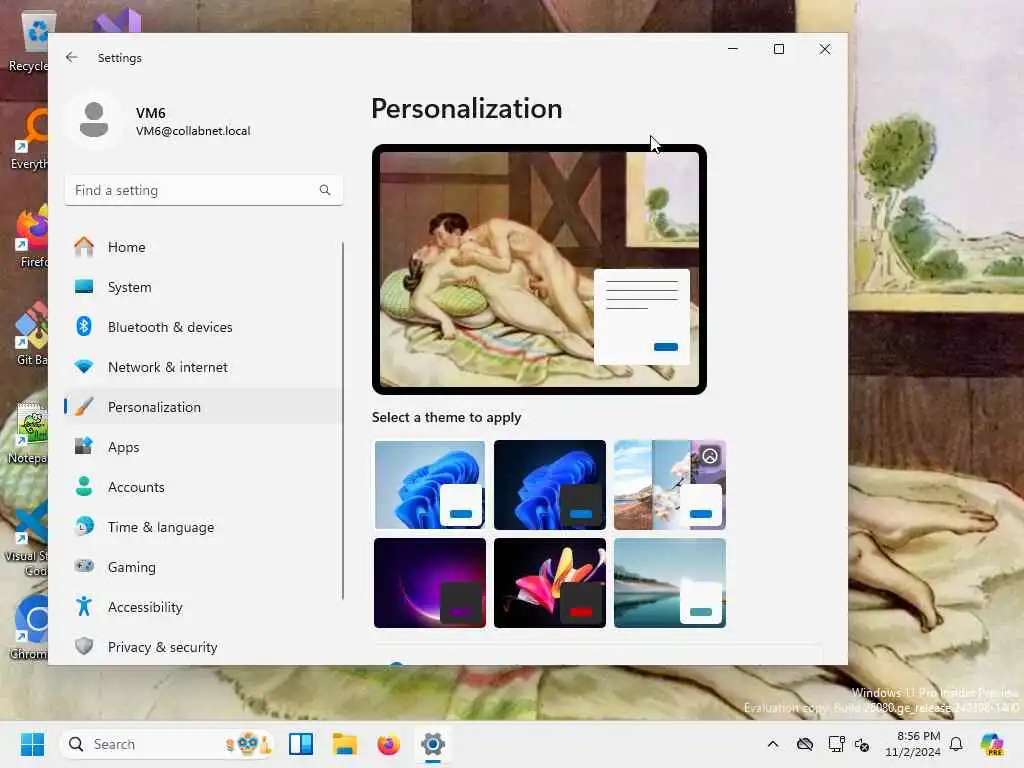Open the notifications bell
The width and height of the screenshot is (1024, 768).
tap(956, 744)
